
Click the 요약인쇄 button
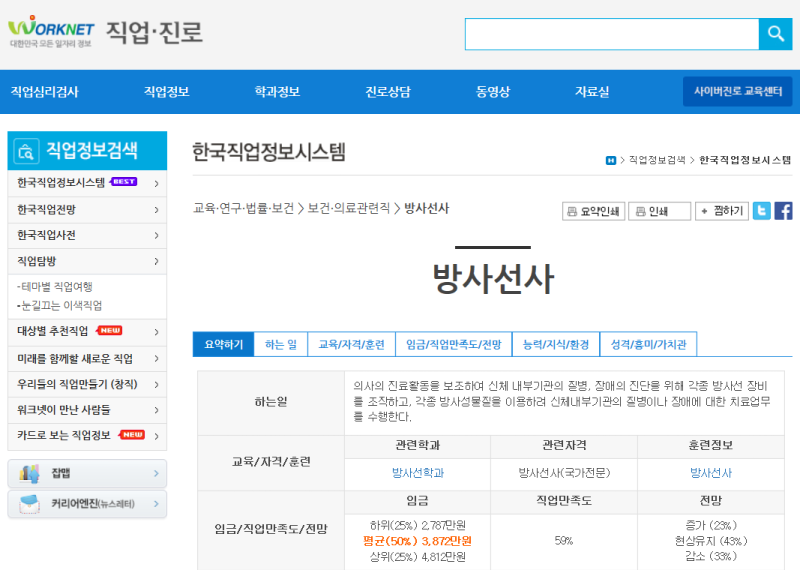pos(593,211)
